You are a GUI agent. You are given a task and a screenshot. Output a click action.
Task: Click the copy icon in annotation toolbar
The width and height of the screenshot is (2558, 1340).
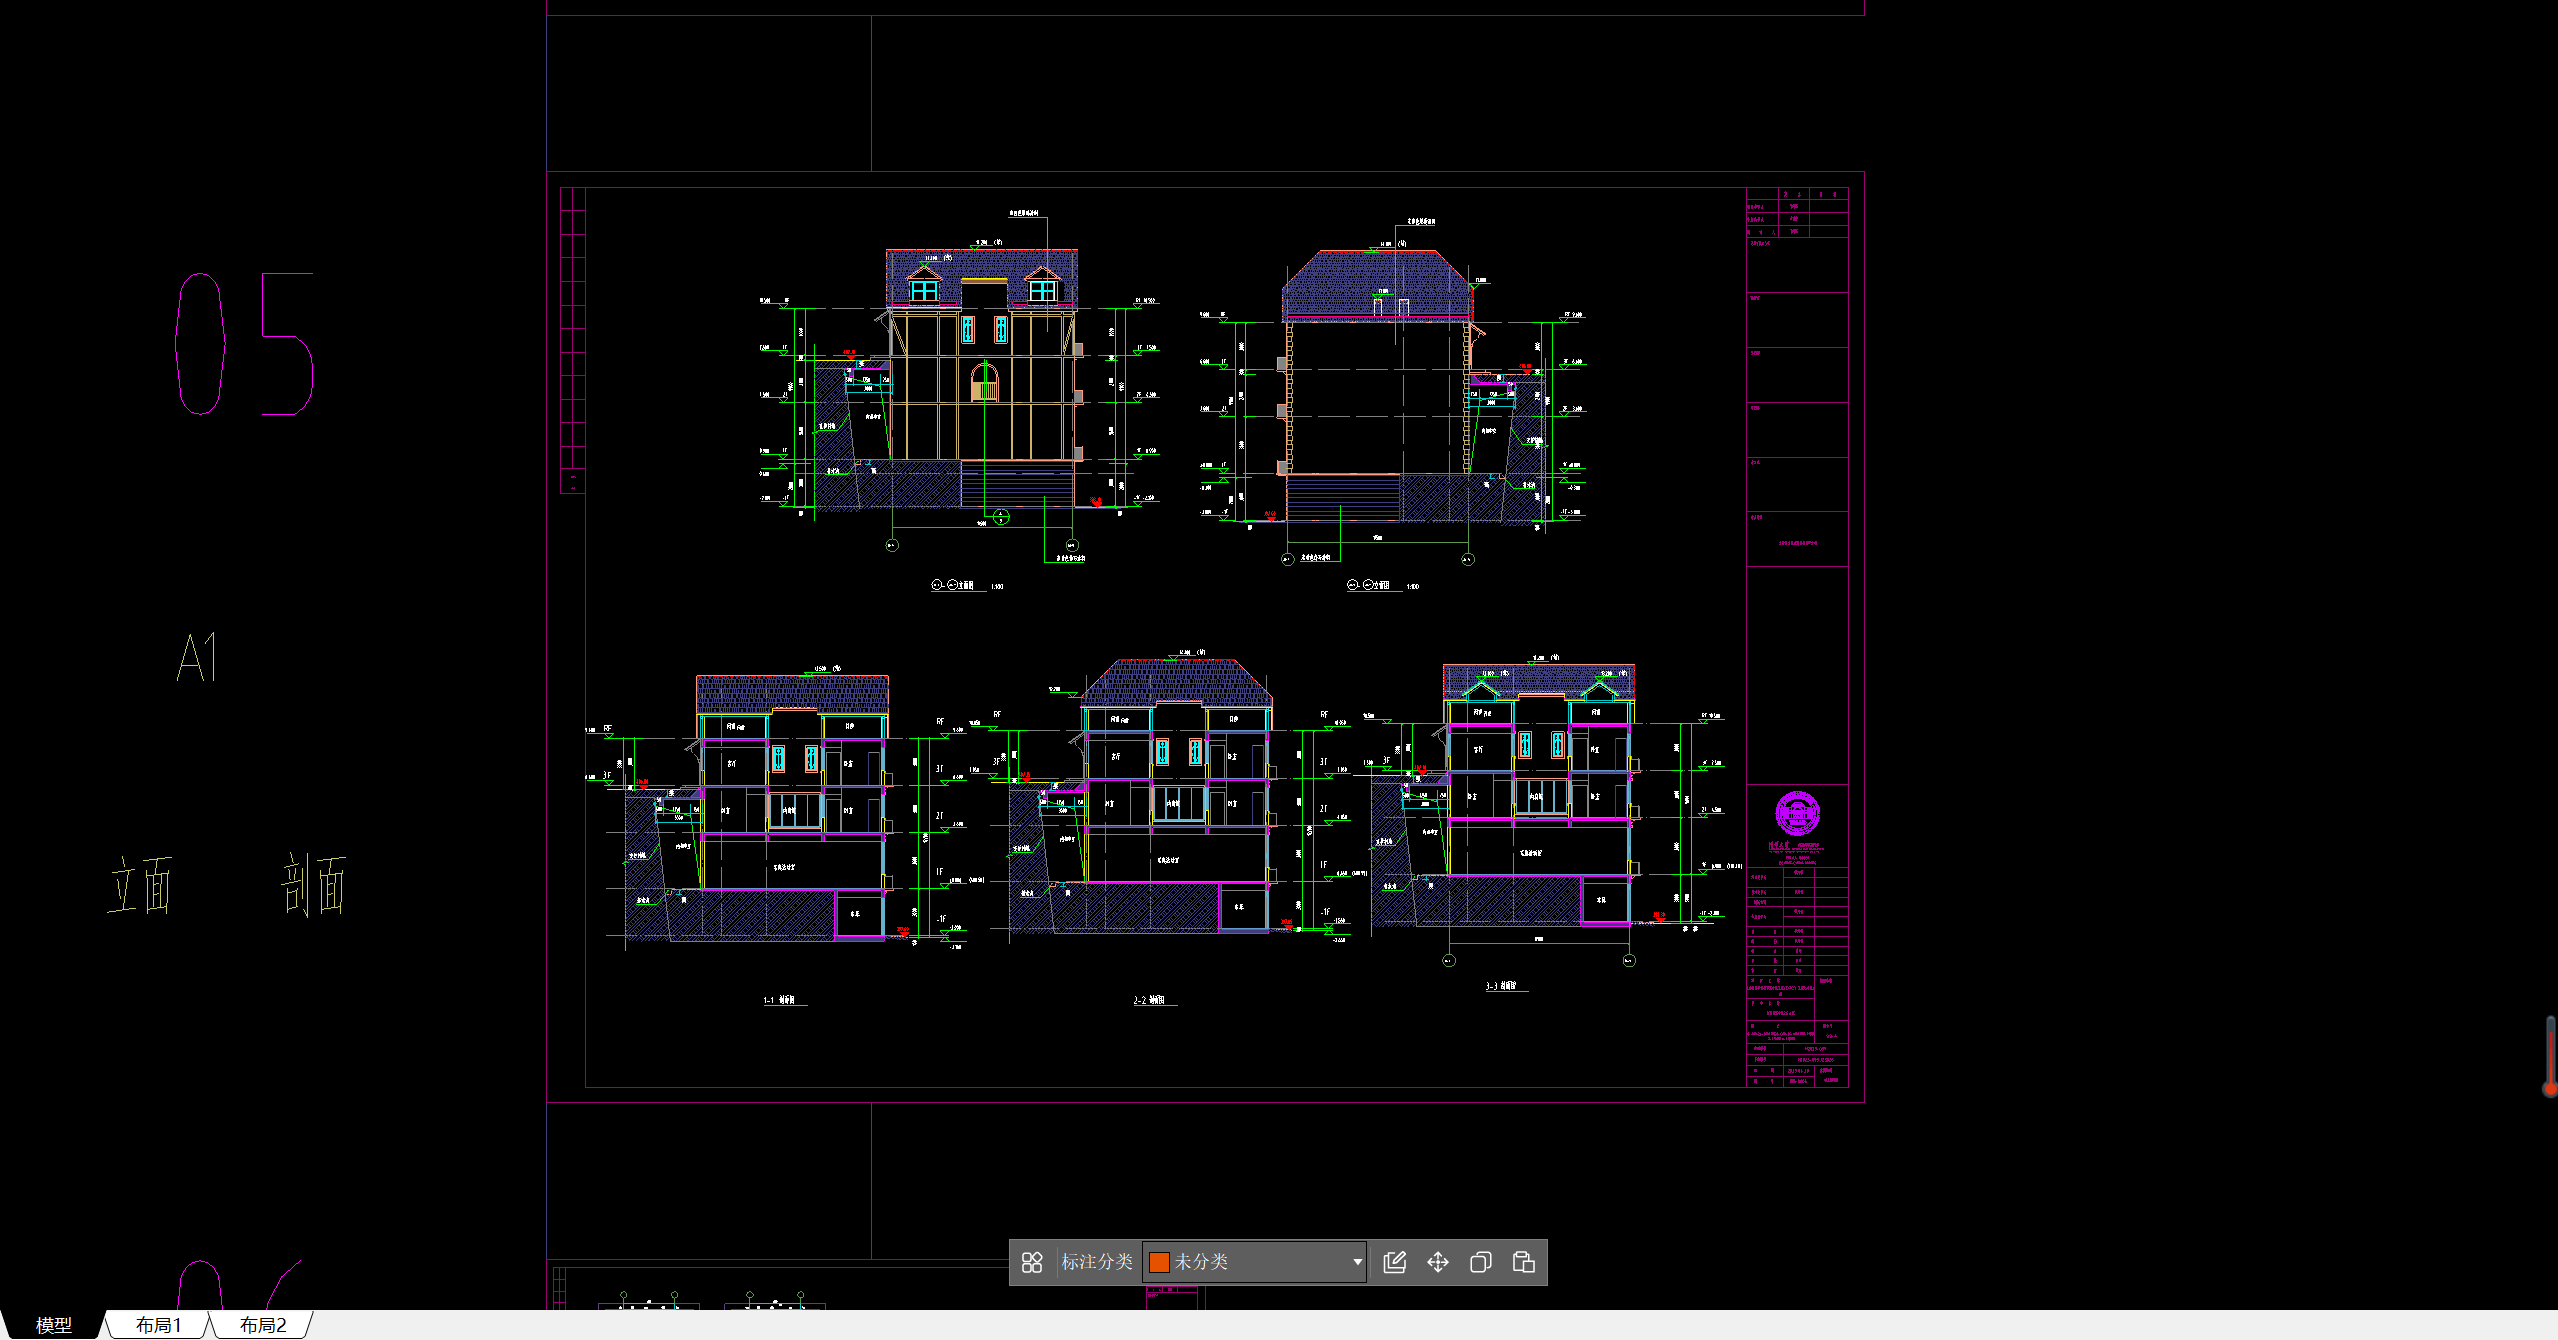pyautogui.click(x=1480, y=1262)
